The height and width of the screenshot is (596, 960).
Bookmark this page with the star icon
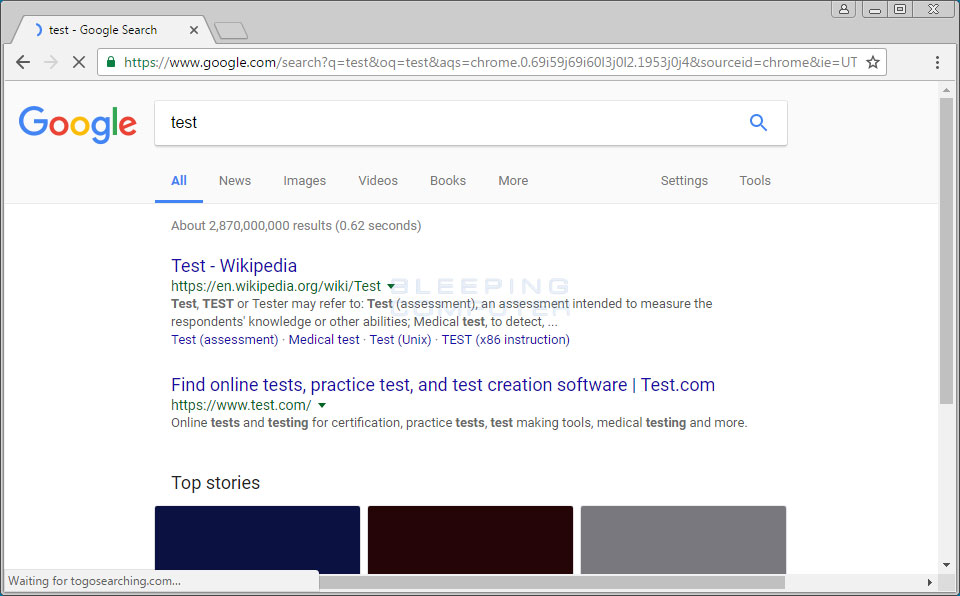pyautogui.click(x=872, y=62)
